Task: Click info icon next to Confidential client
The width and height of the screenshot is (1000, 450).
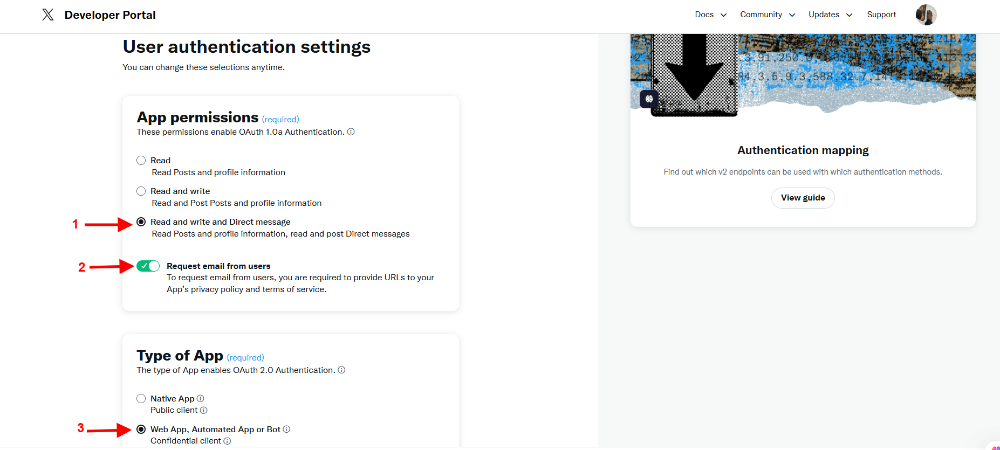Action: [227, 440]
